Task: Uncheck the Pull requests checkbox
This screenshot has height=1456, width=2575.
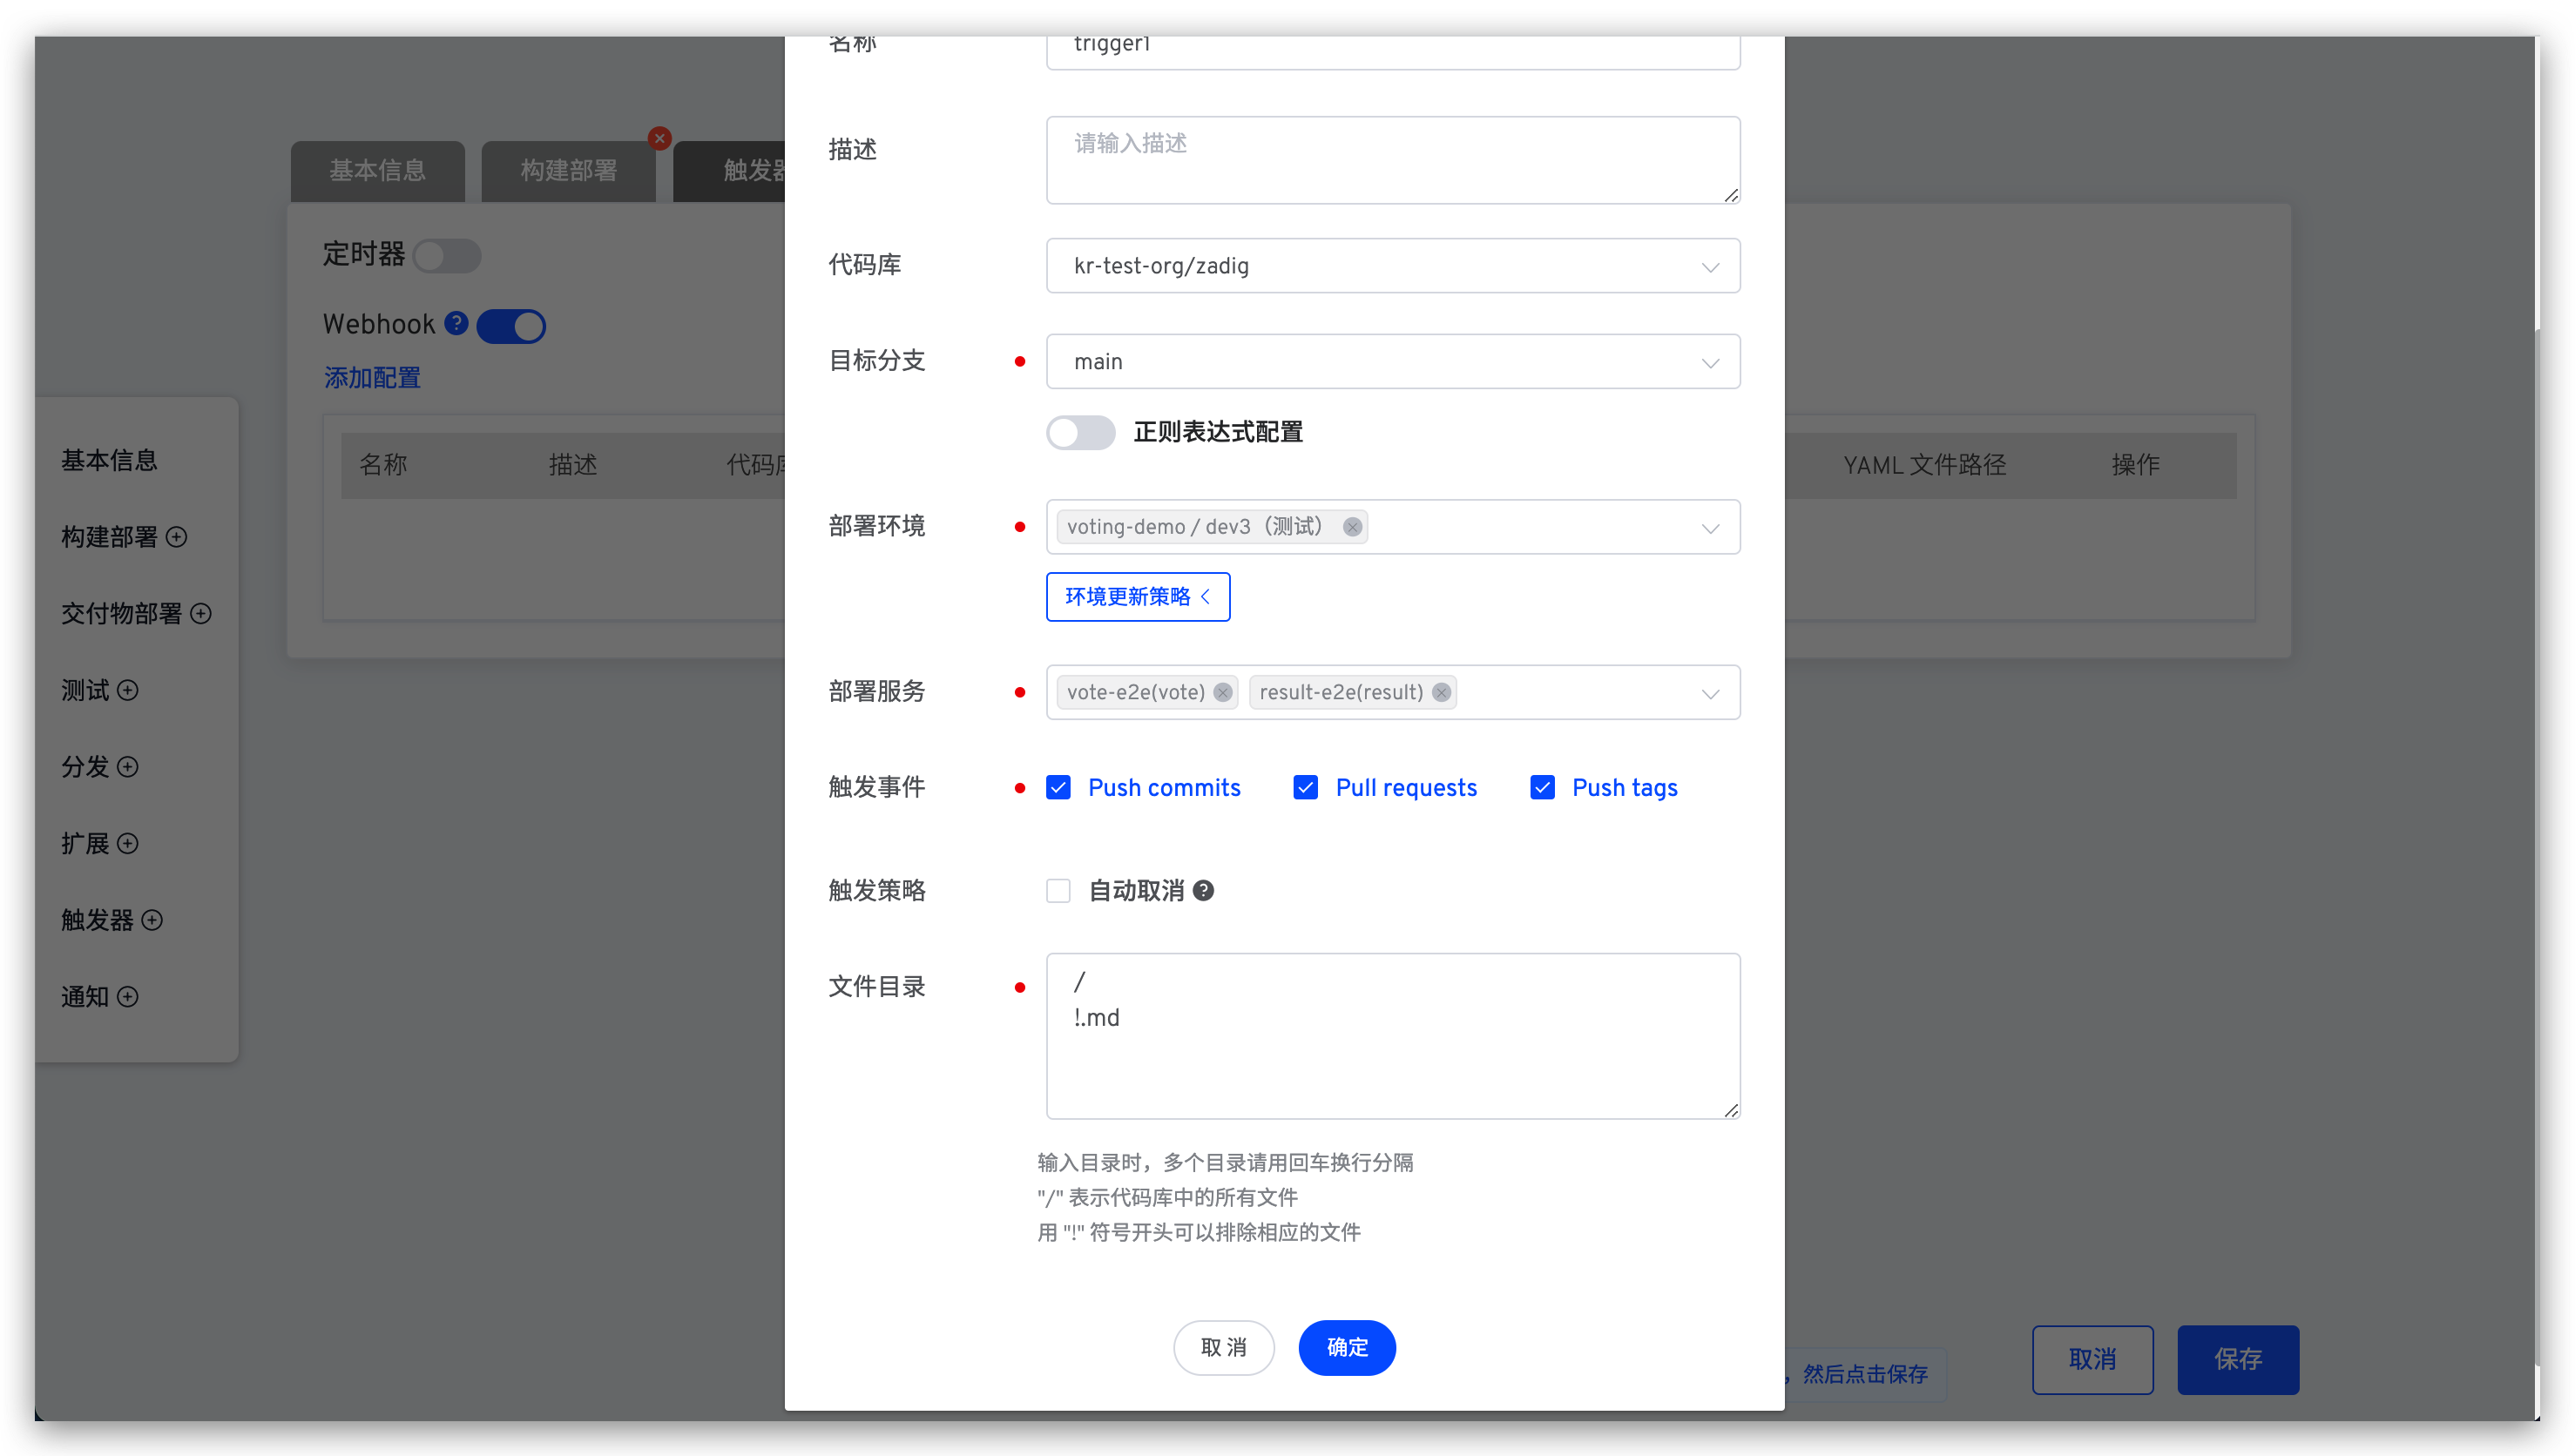Action: click(x=1305, y=788)
